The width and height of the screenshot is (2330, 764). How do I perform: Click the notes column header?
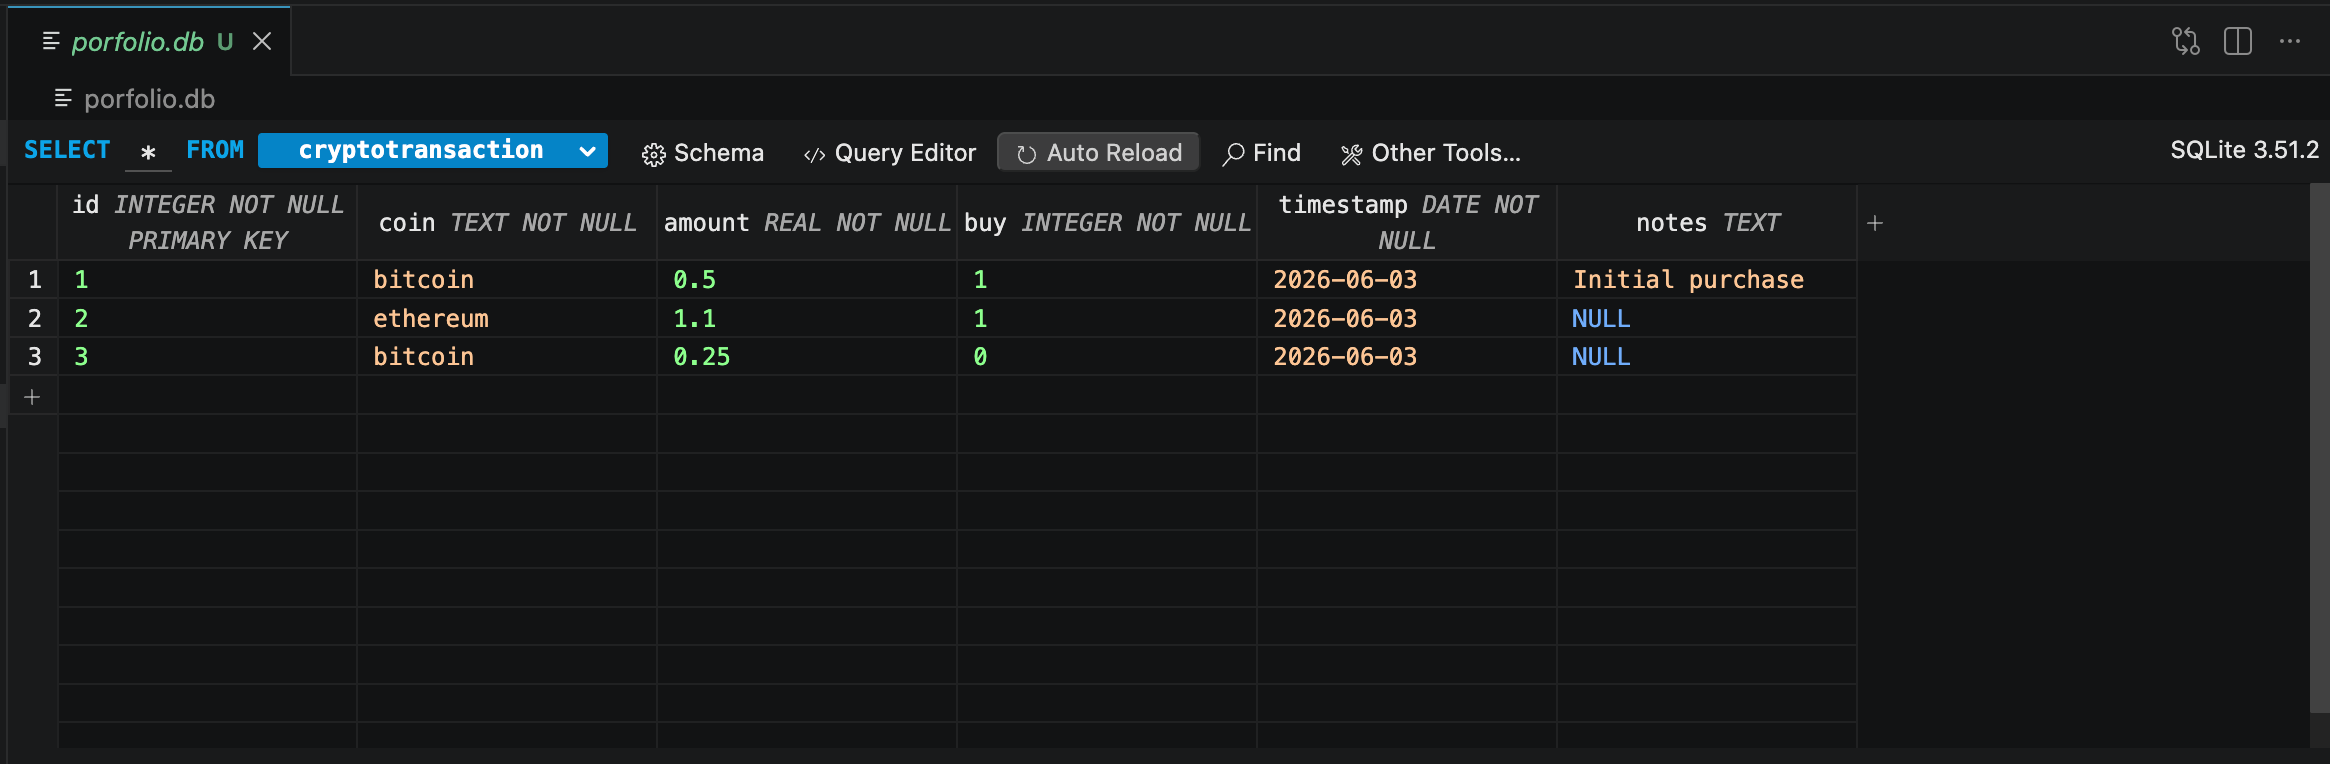1707,222
